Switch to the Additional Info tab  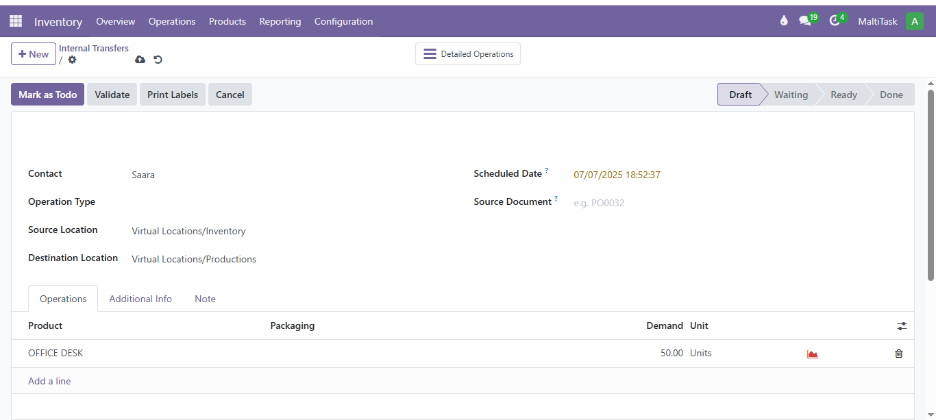click(140, 299)
